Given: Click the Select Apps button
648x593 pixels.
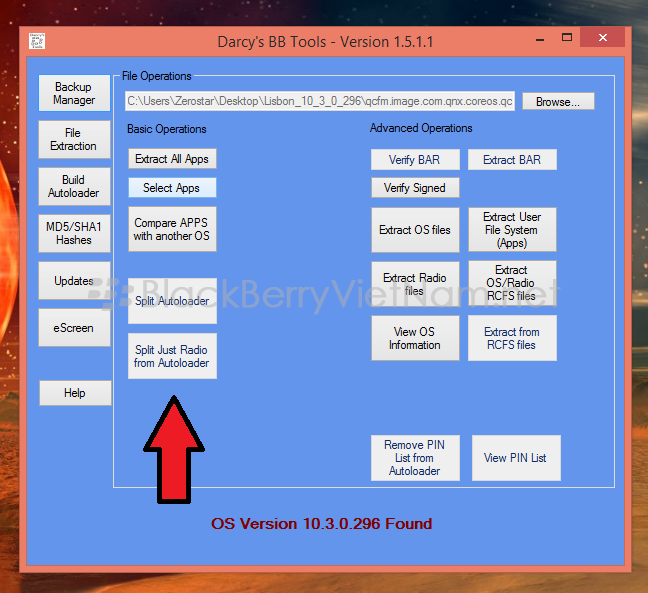Looking at the screenshot, I should click(x=172, y=188).
